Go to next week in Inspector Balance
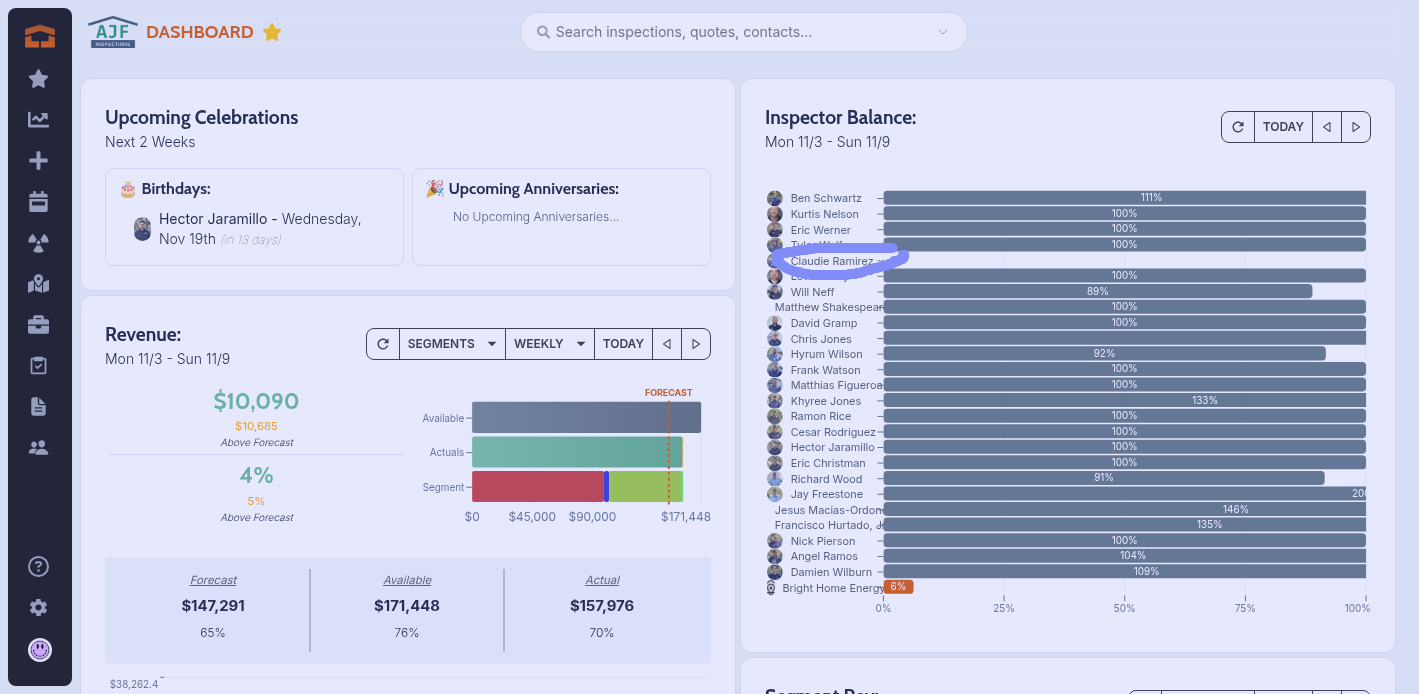Image resolution: width=1419 pixels, height=694 pixels. click(1356, 127)
